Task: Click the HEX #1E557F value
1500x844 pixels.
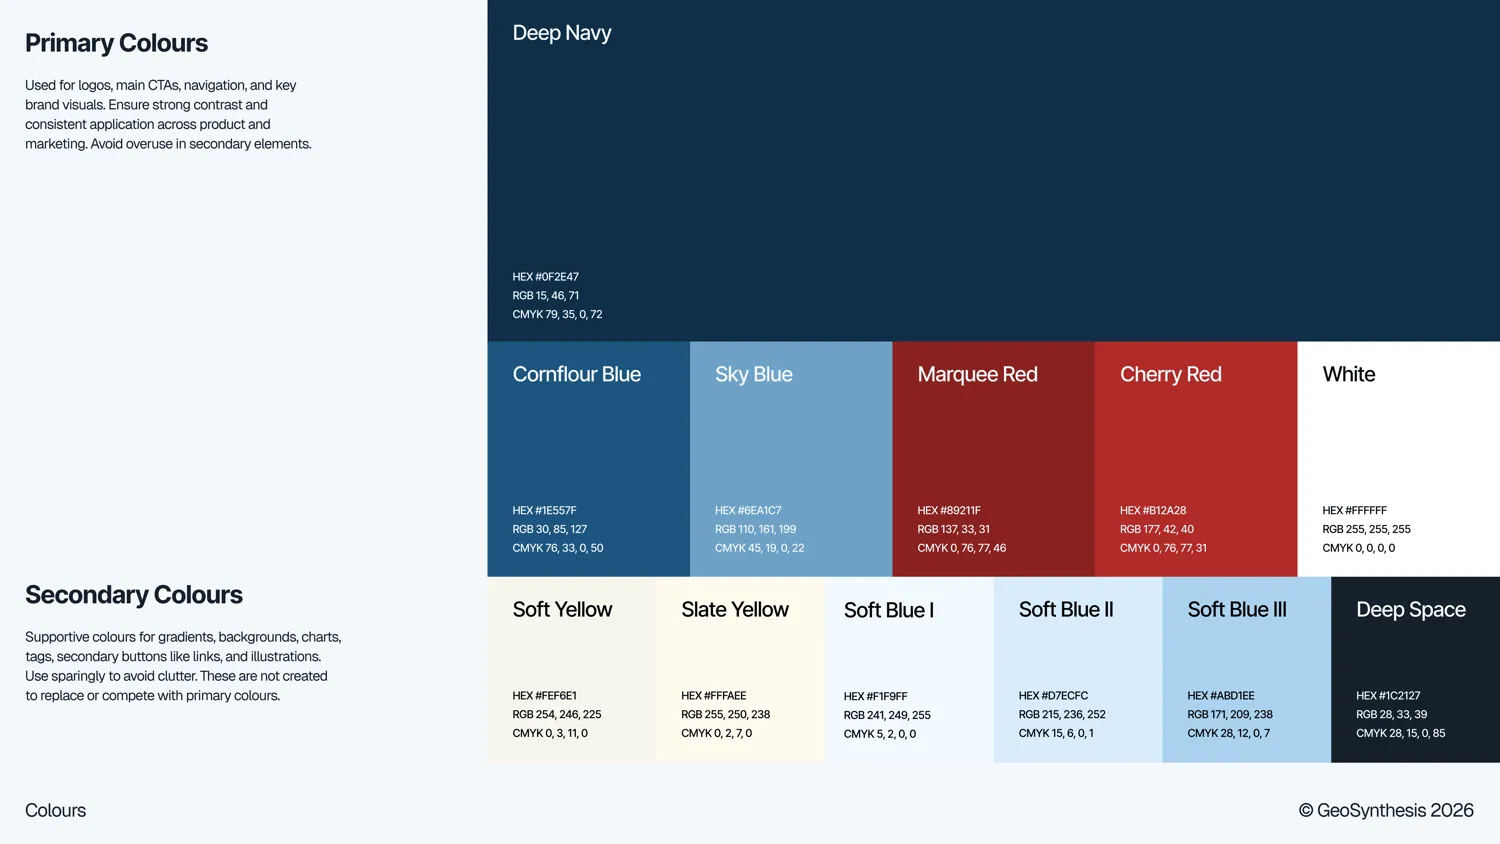Action: (545, 511)
